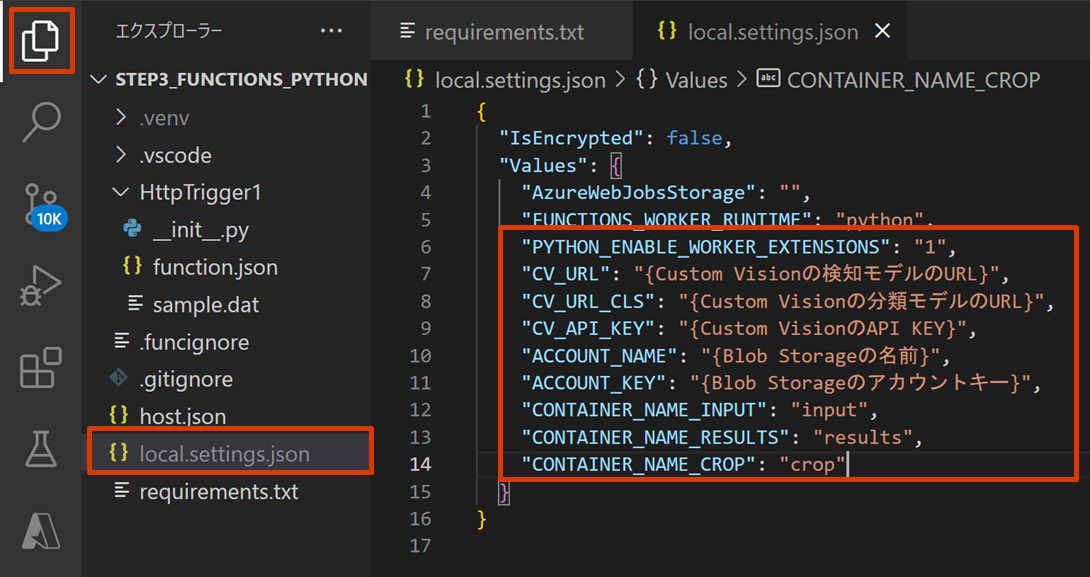
Task: Click the "crop" value on line 14
Action: tap(813, 464)
